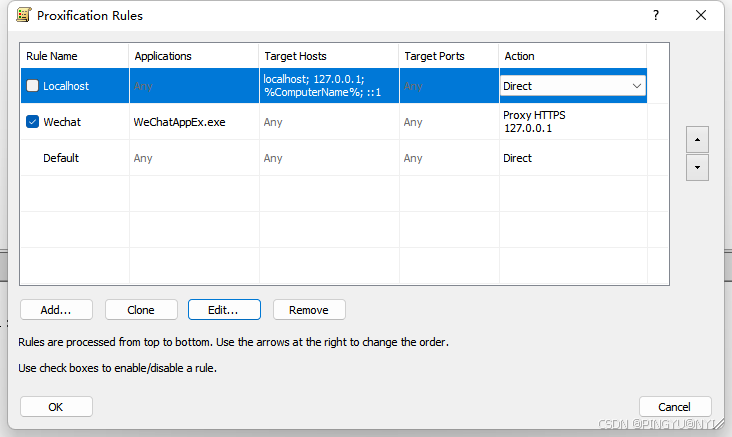Move the selected rule up with the up arrow
The width and height of the screenshot is (732, 437).
coord(697,139)
